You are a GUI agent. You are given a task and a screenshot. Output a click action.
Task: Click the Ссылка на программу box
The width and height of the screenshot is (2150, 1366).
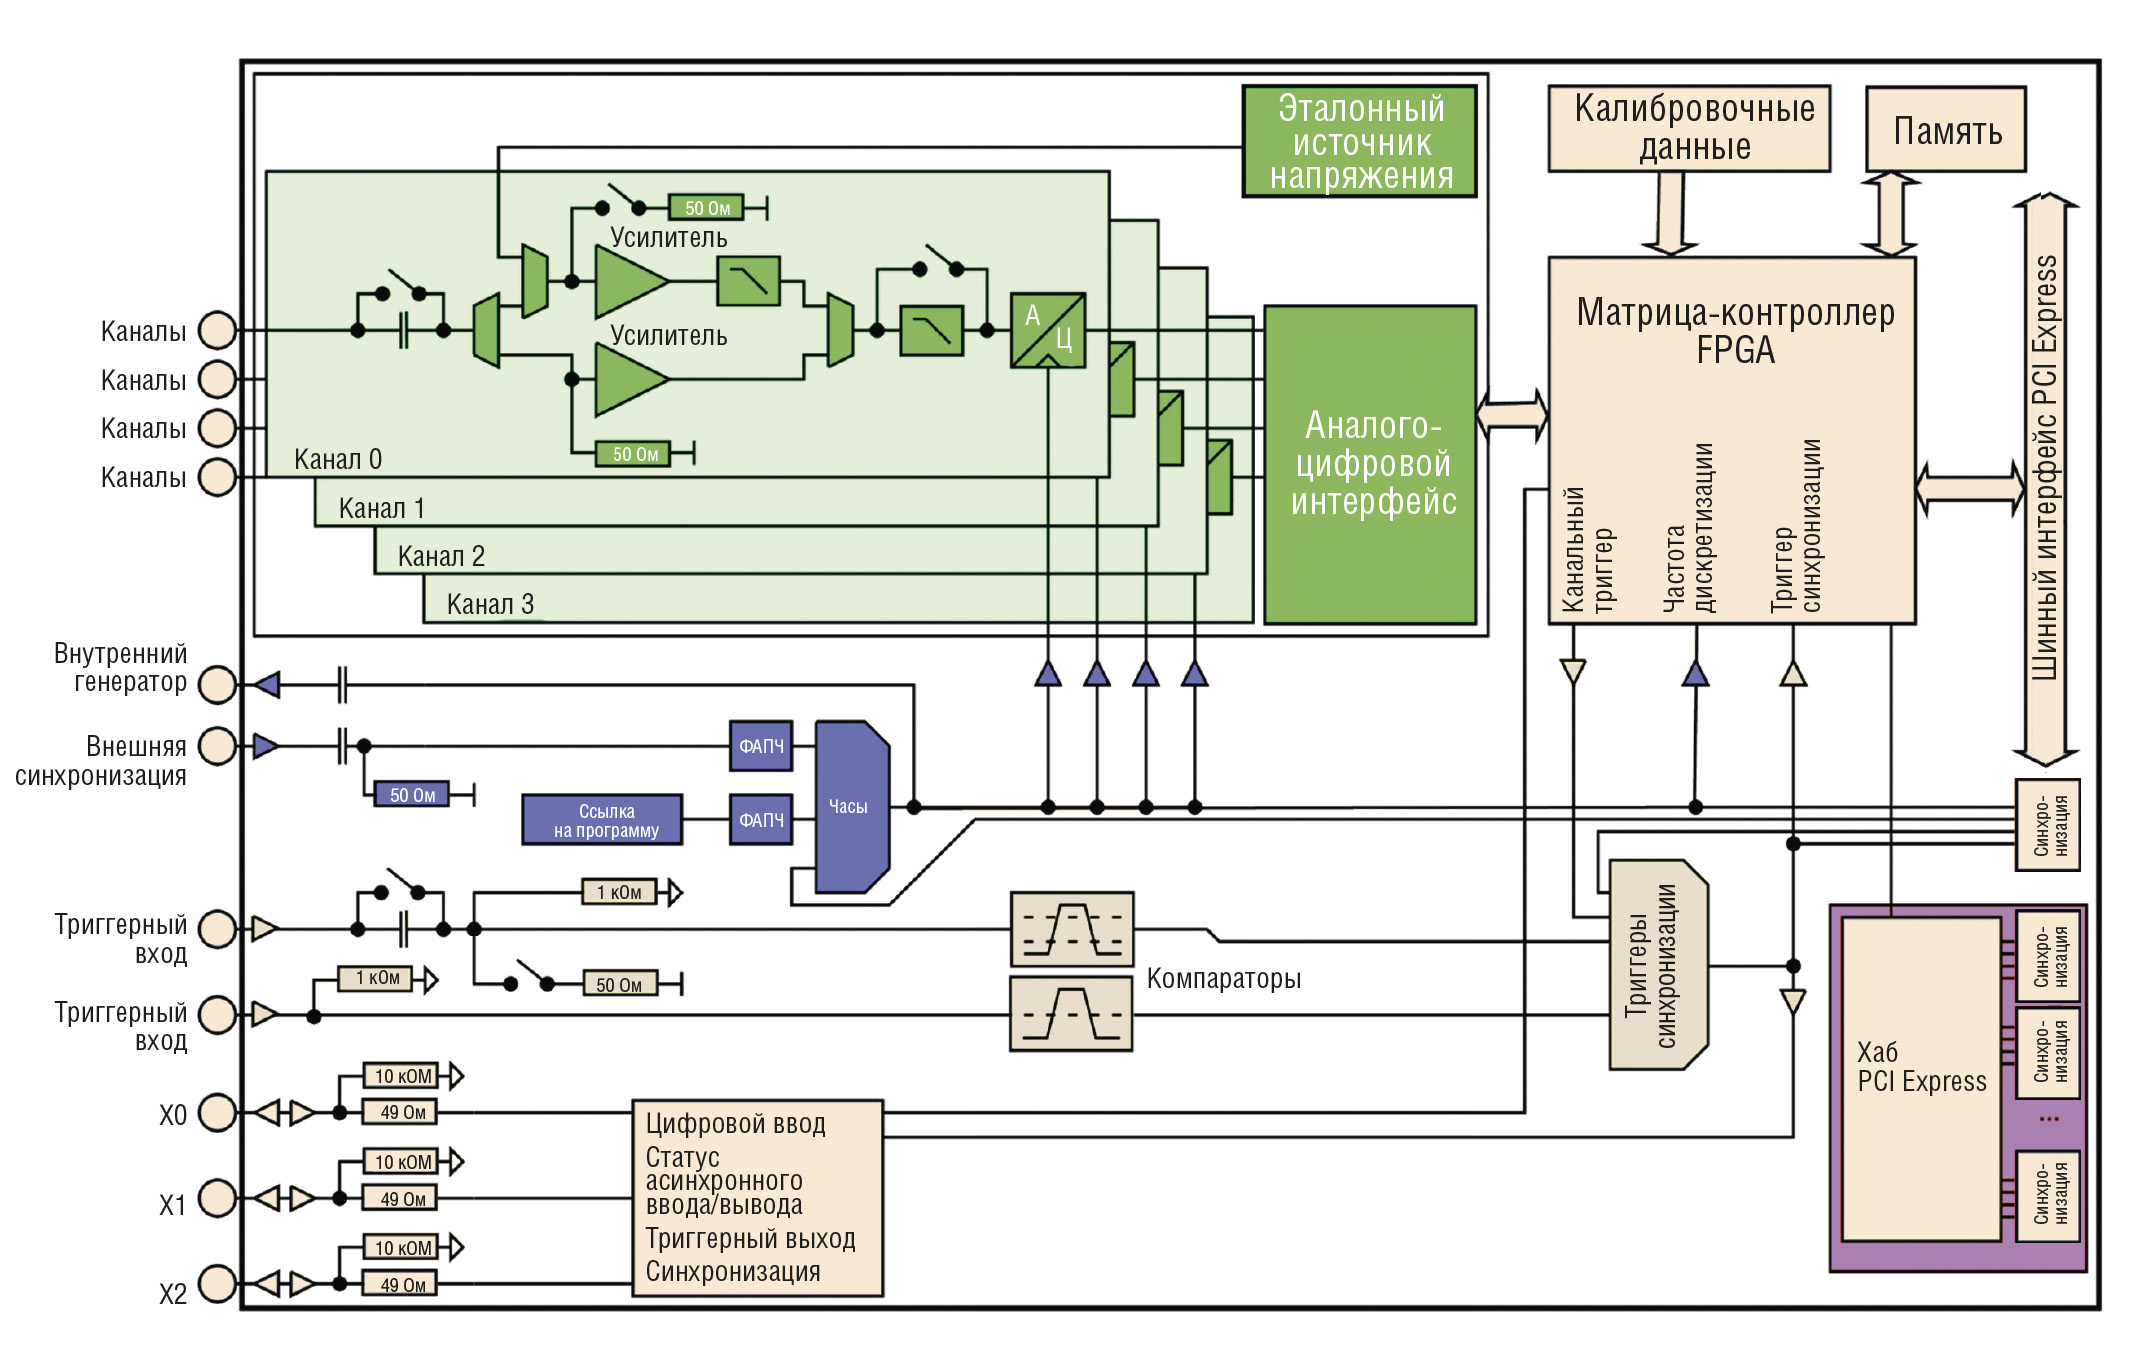[x=603, y=820]
